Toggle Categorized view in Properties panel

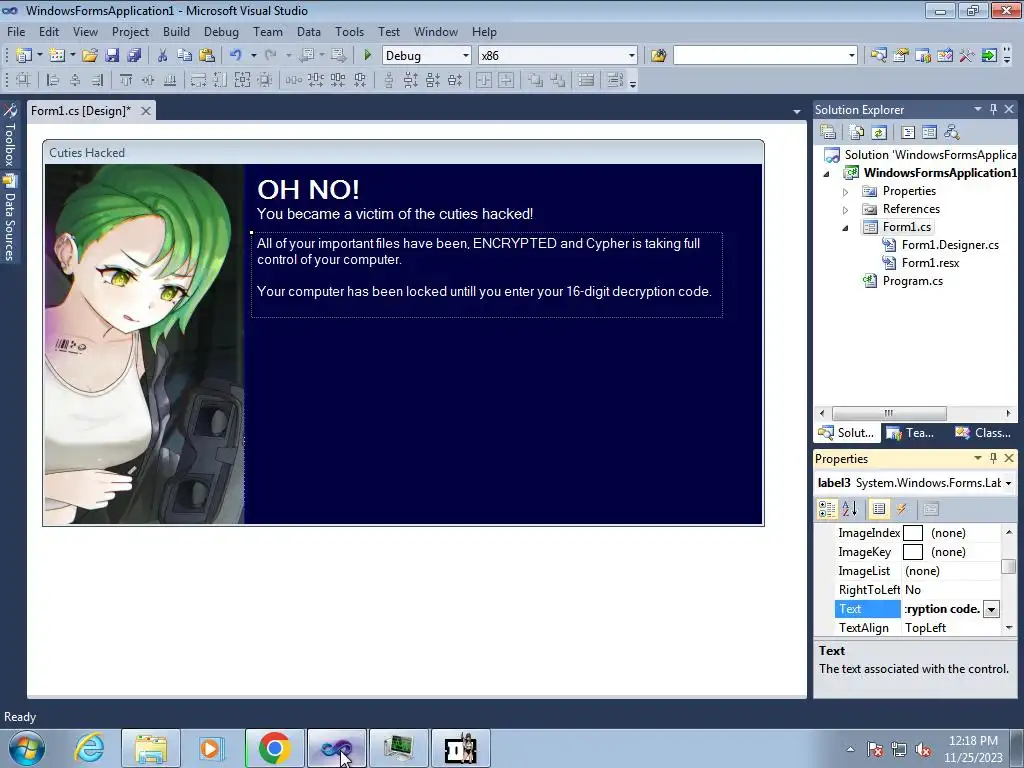coord(827,509)
